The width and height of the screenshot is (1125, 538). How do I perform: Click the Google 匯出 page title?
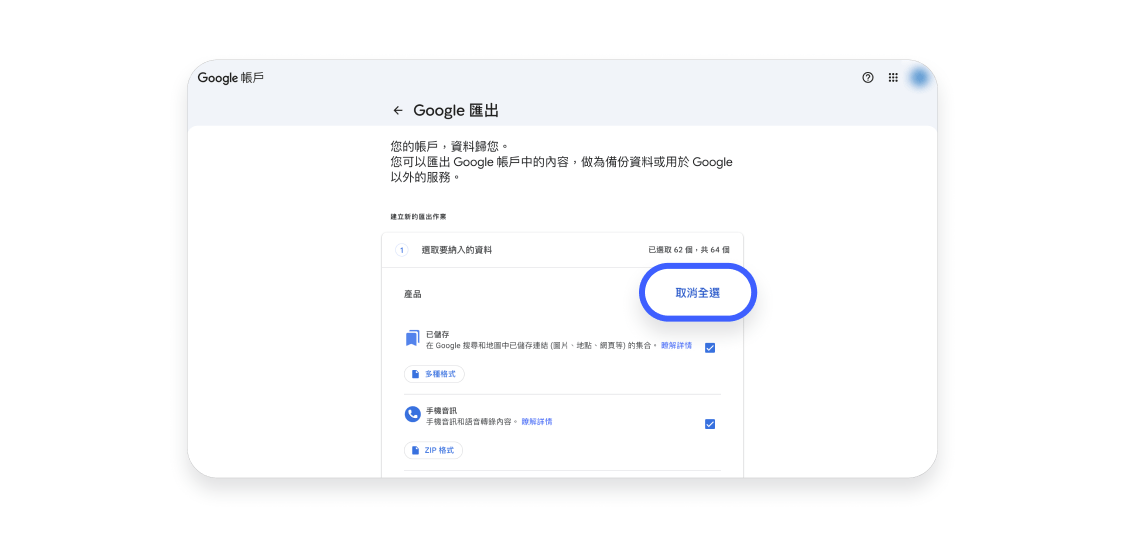(x=456, y=110)
